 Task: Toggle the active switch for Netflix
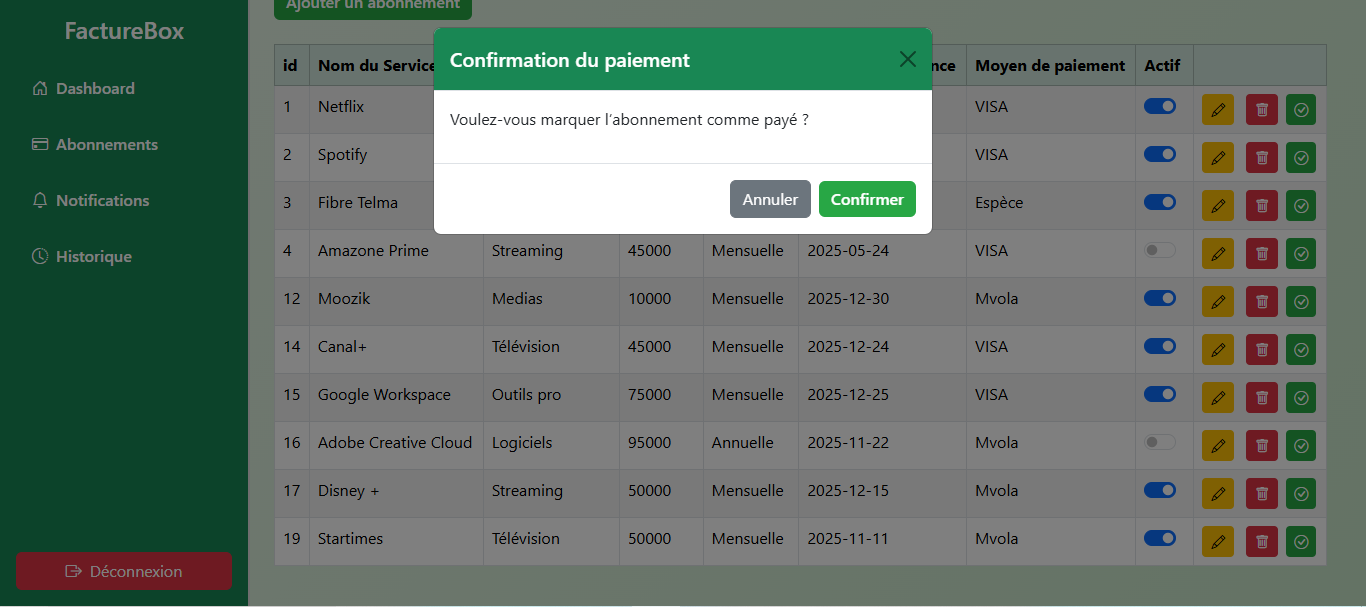[1160, 106]
